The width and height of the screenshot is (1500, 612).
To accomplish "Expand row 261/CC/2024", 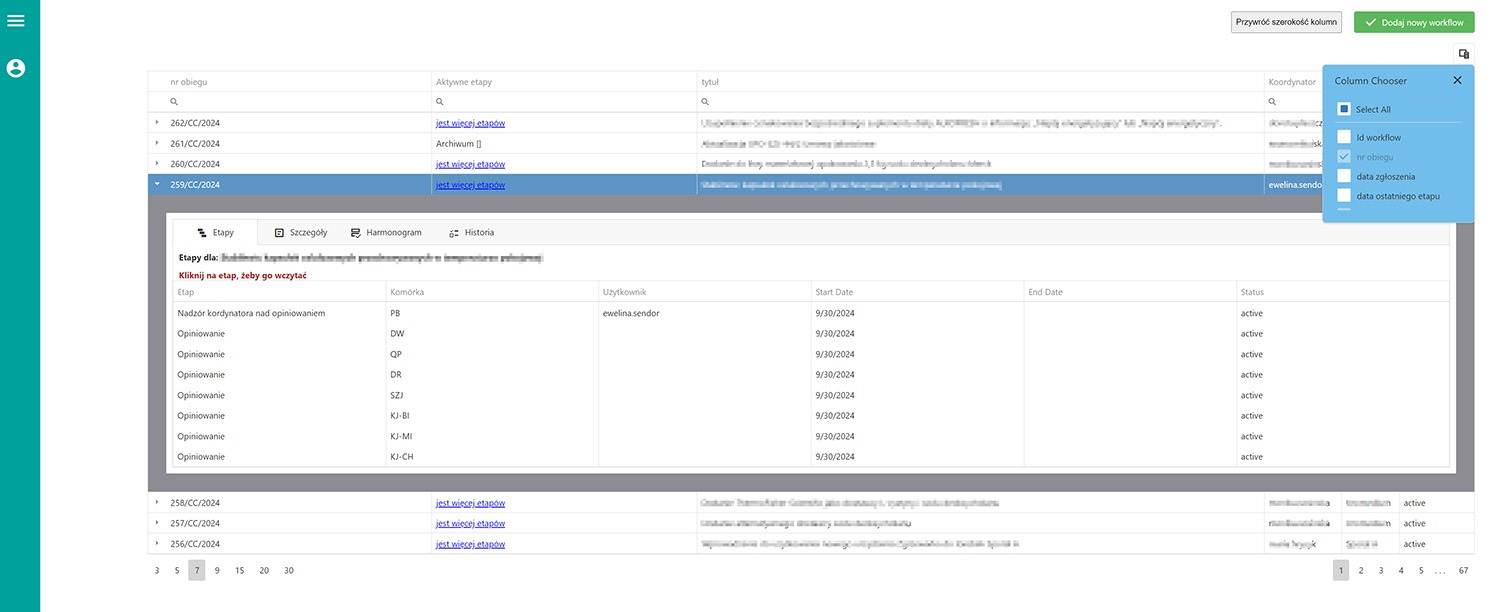I will point(156,143).
